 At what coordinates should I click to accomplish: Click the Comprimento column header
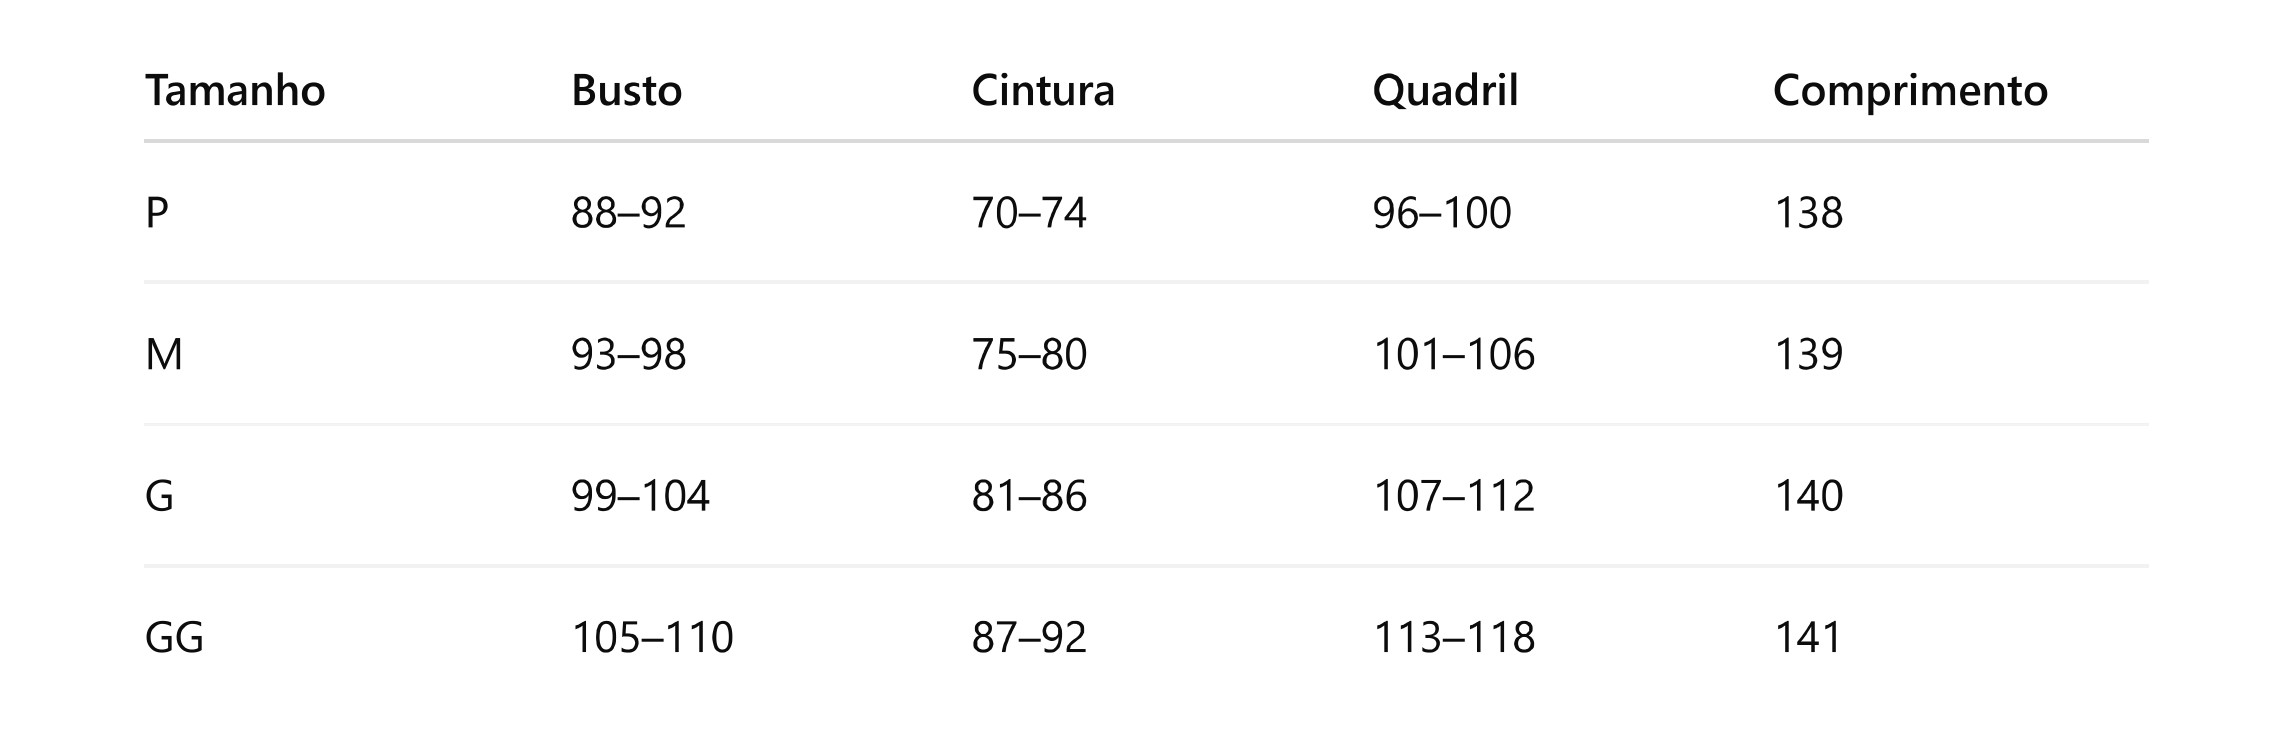1910,91
